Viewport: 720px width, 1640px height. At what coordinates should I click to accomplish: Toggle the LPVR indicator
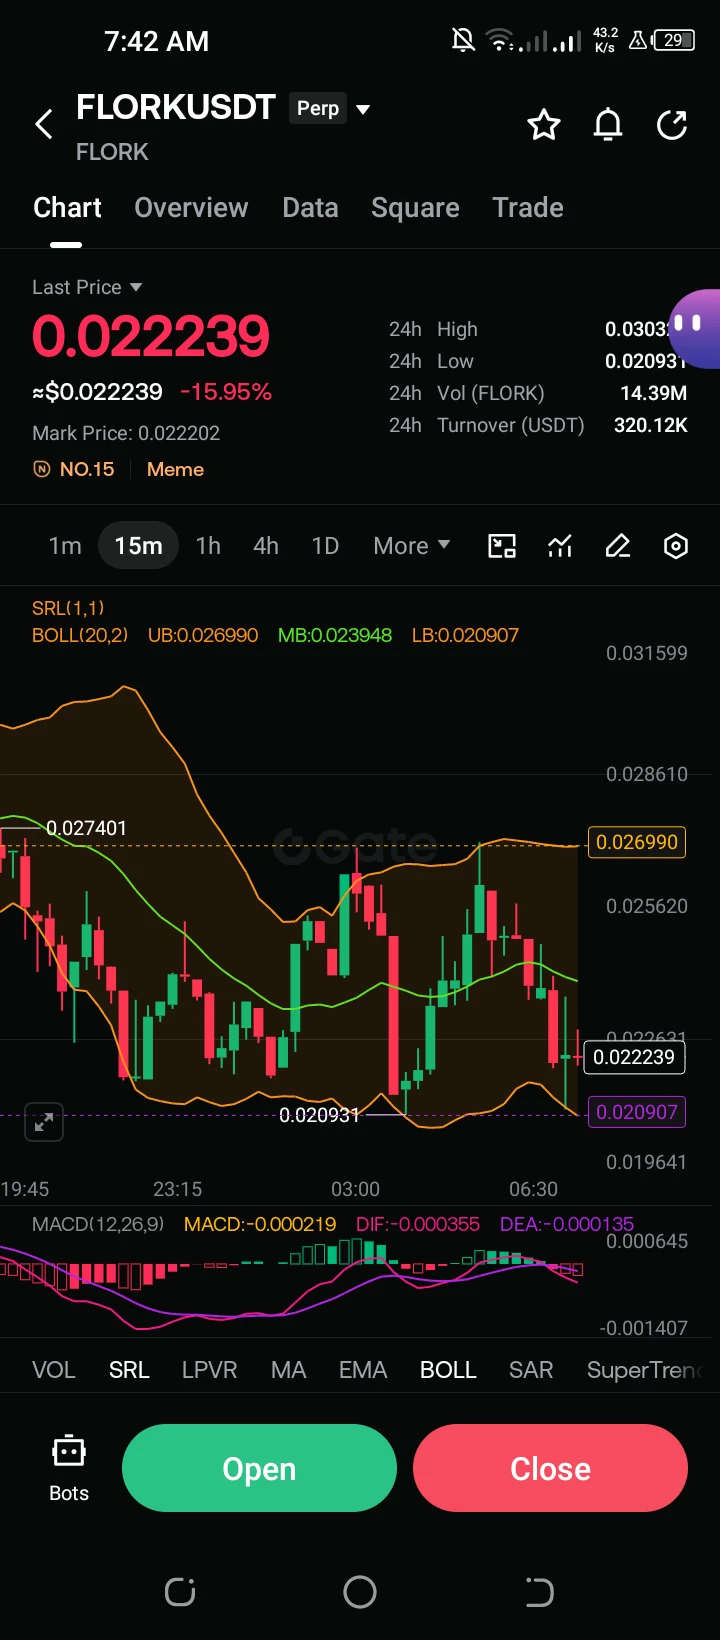click(209, 1370)
